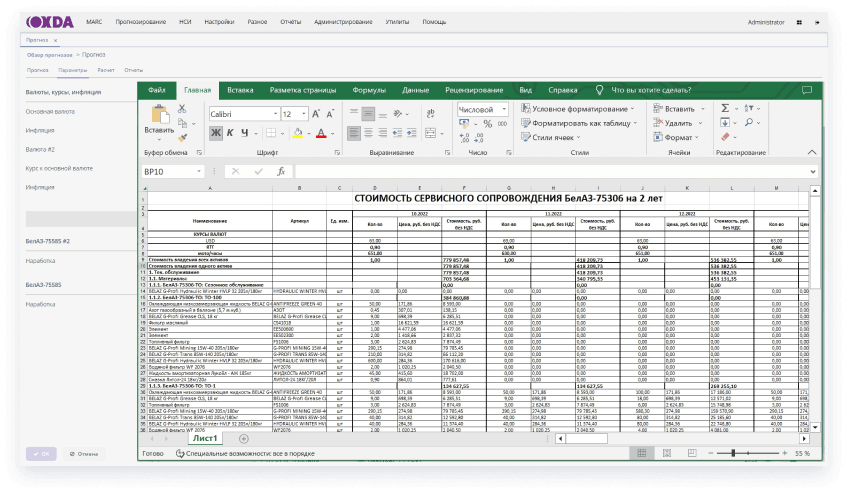Toggle center text alignment

tap(368, 133)
